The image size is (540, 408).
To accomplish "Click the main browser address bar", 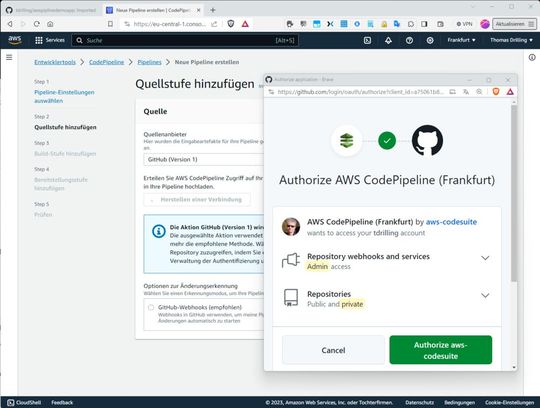I will [171, 24].
